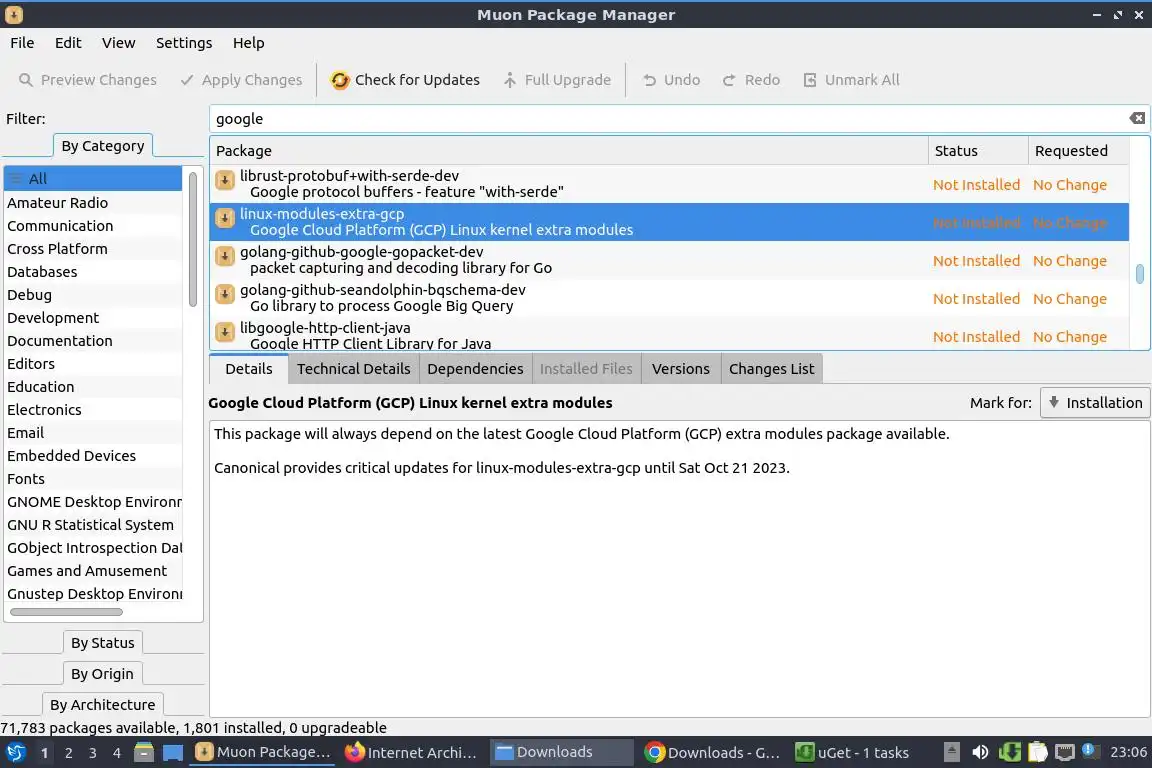Image resolution: width=1152 pixels, height=768 pixels.
Task: Click golang-github-seandolphin-bqschema-dev package icon
Action: (x=225, y=294)
